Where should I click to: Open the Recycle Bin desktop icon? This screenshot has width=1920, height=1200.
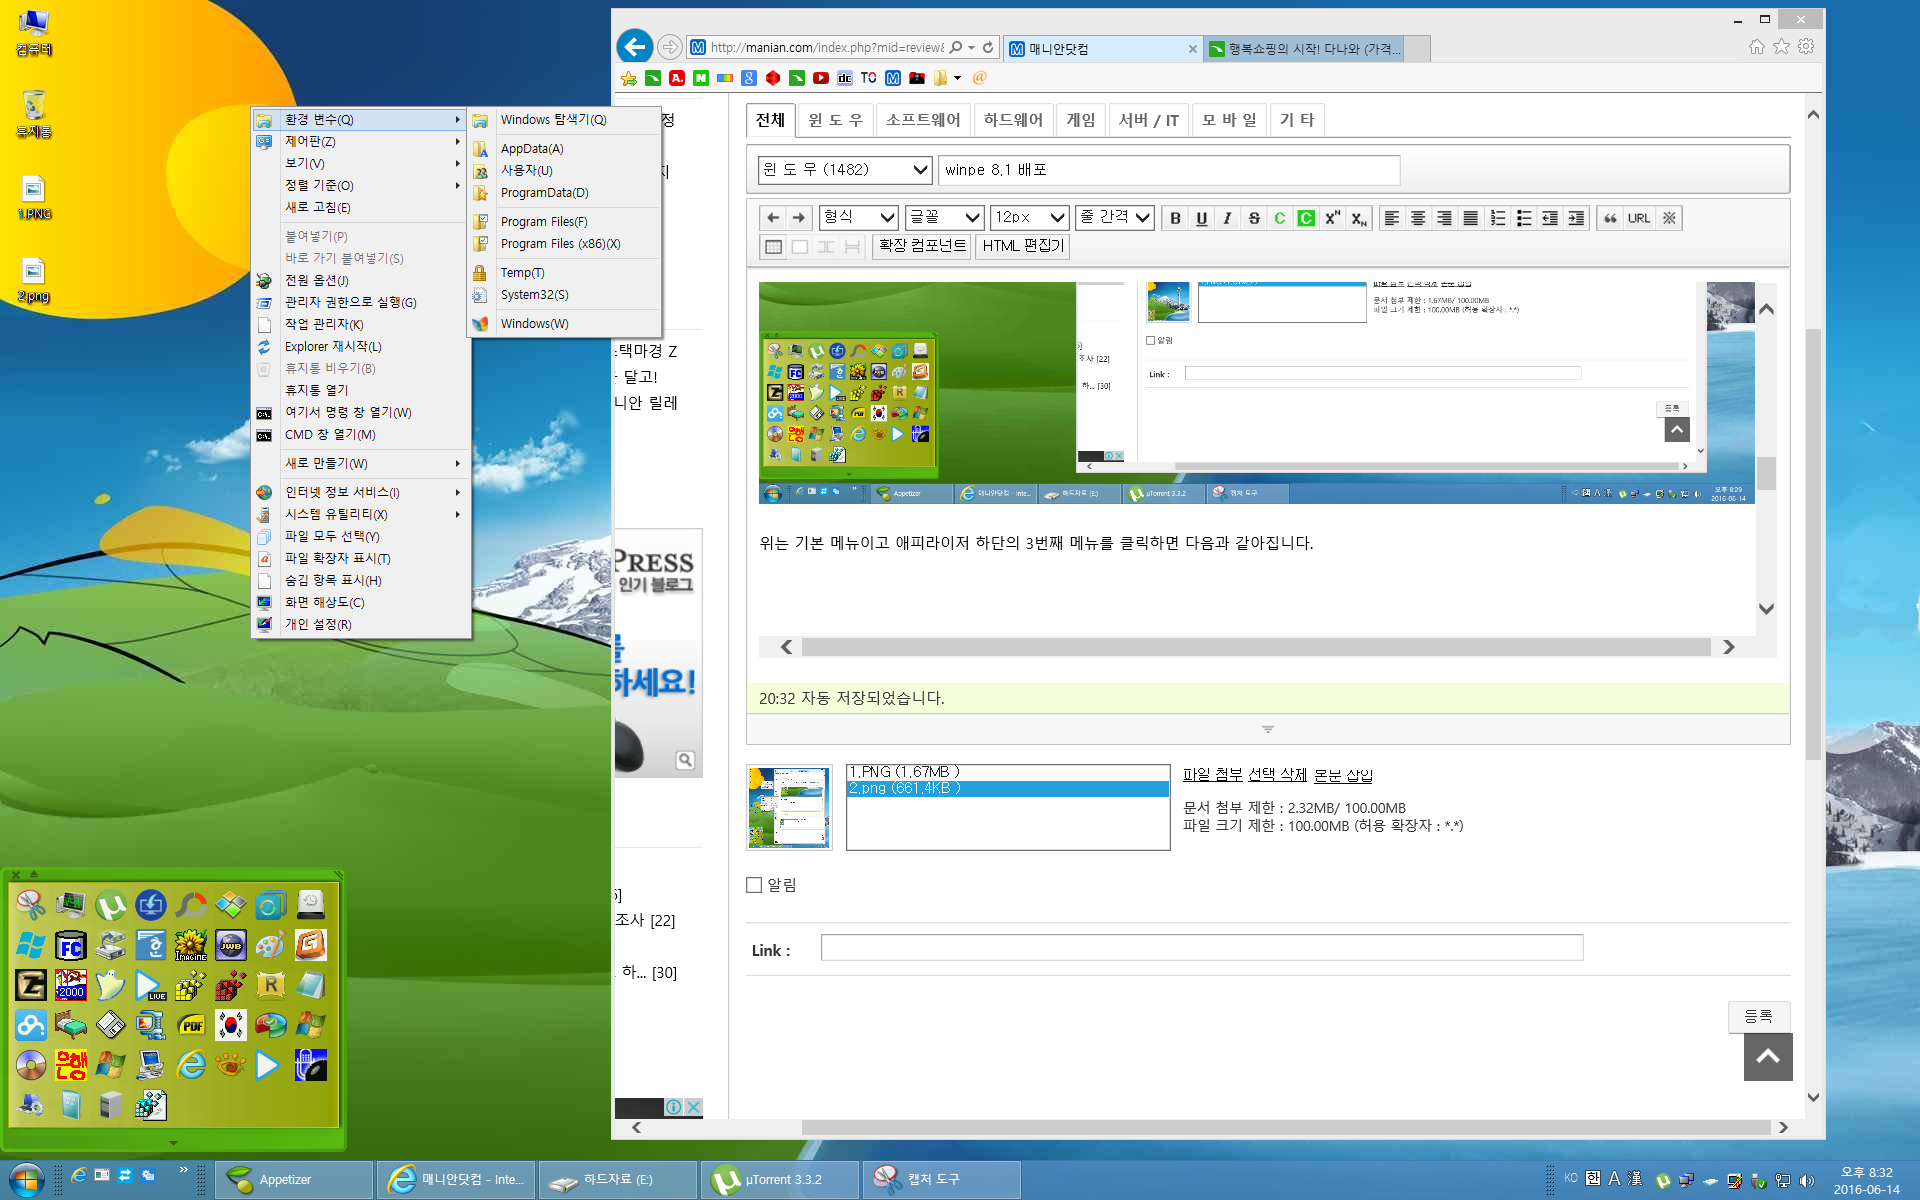[34, 114]
